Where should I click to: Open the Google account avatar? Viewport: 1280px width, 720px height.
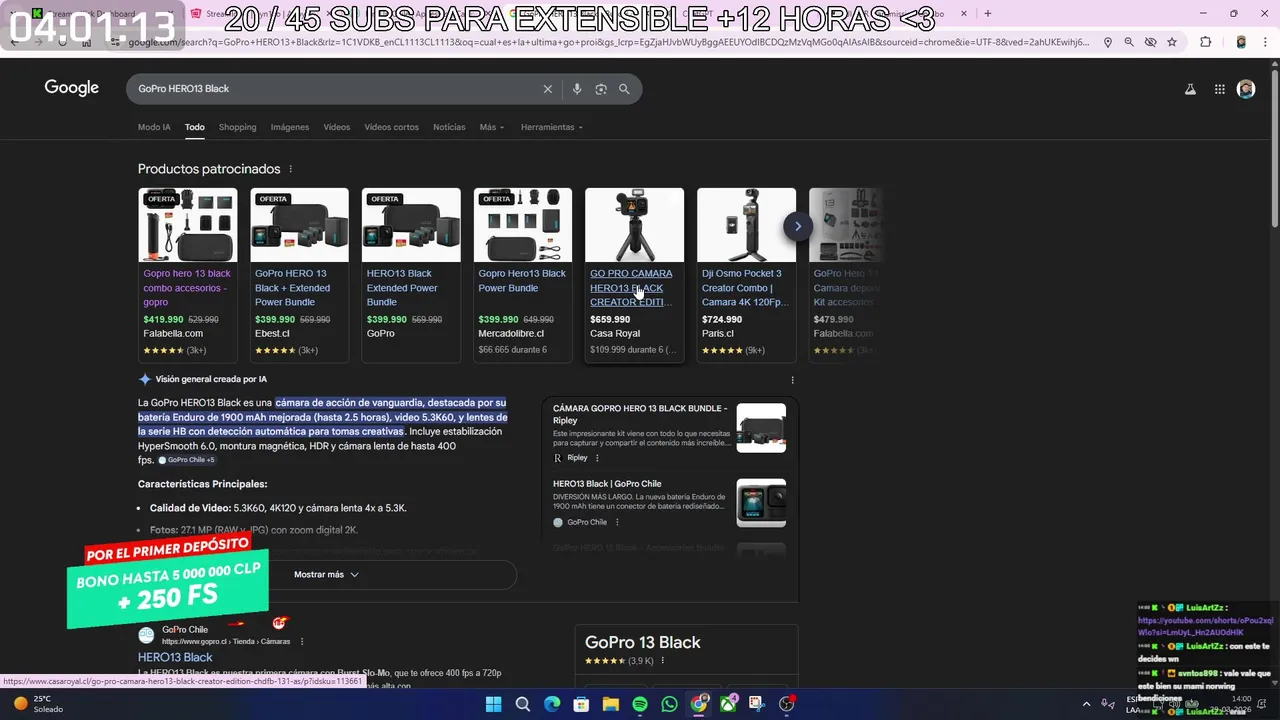tap(1246, 89)
